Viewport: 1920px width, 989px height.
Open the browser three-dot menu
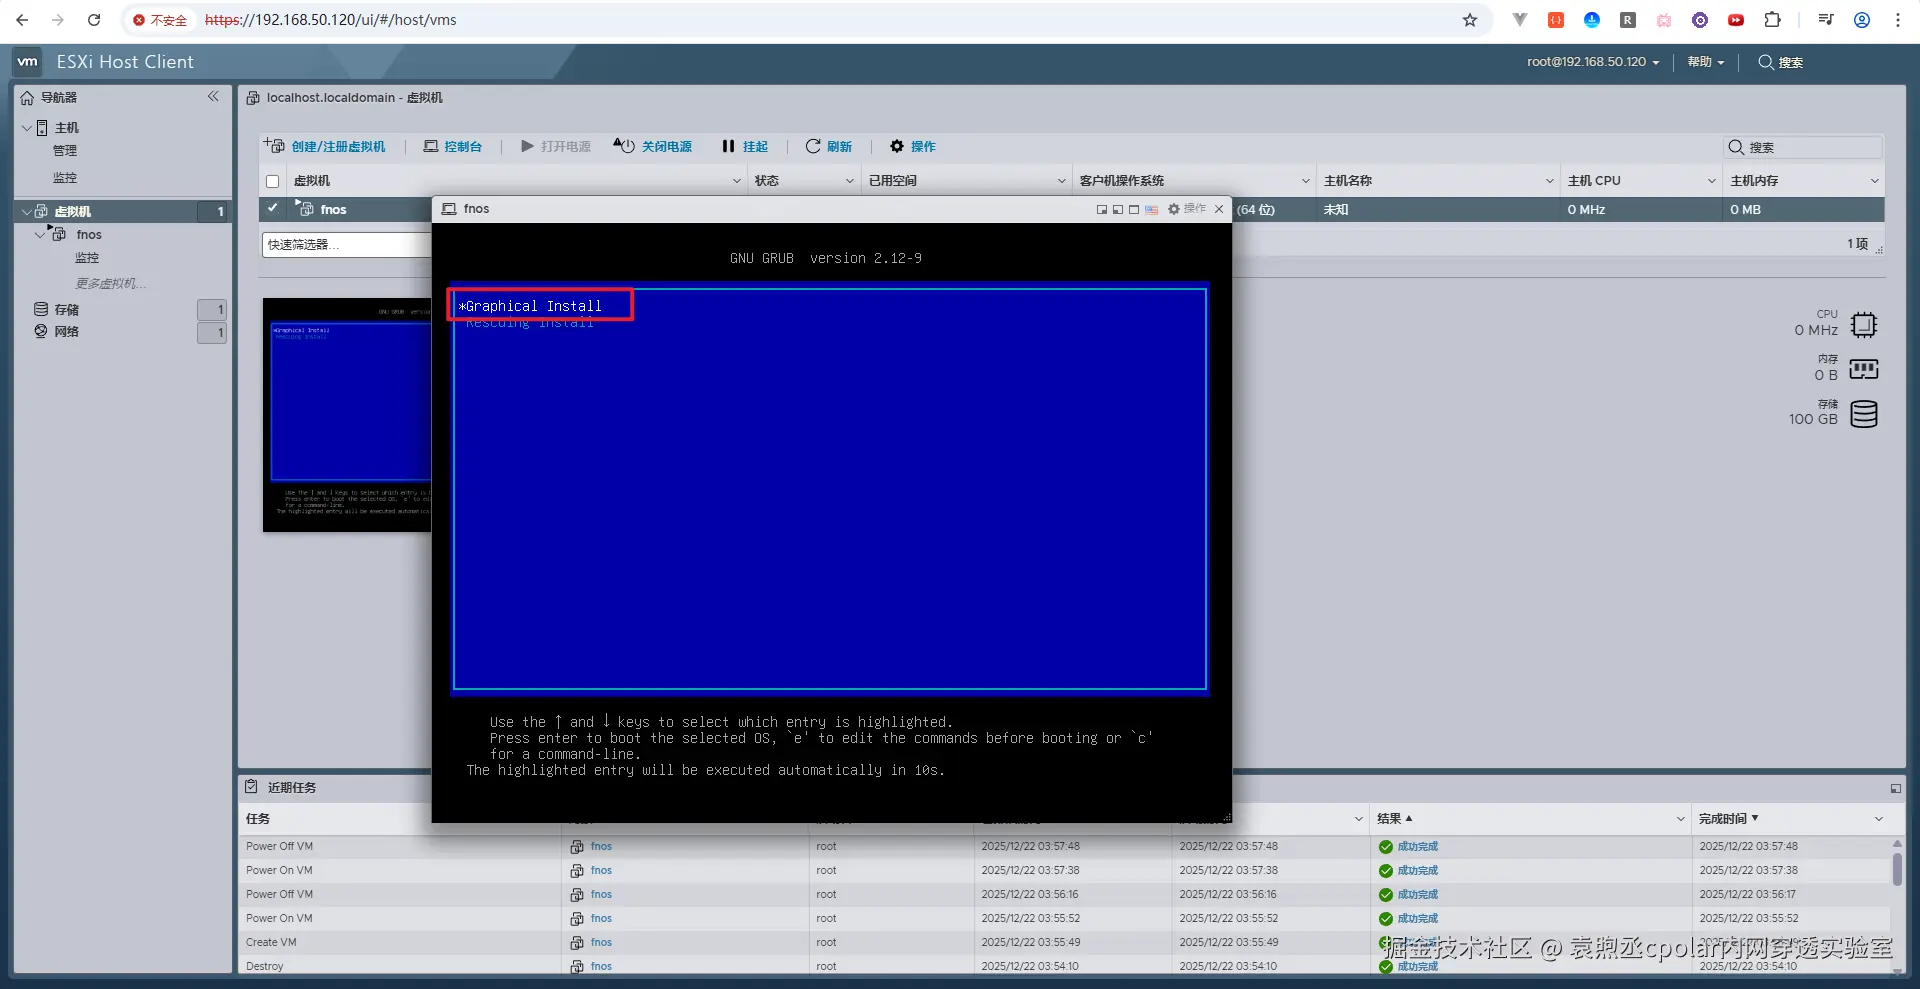(1898, 20)
